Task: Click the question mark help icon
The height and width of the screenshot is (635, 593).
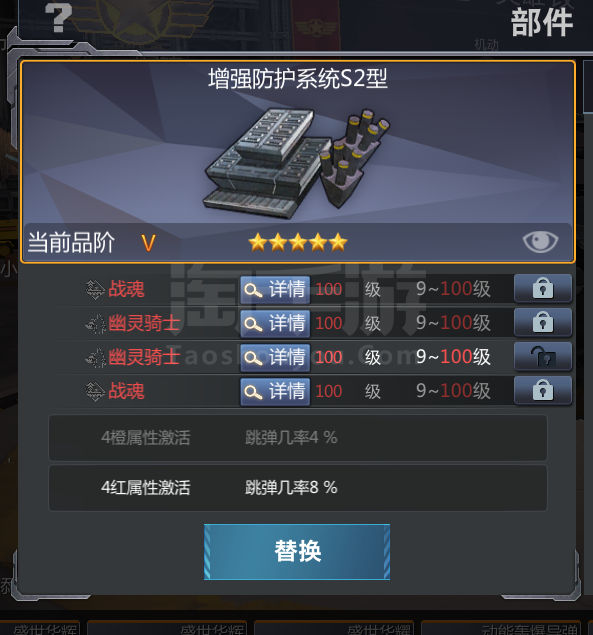Action: click(58, 18)
